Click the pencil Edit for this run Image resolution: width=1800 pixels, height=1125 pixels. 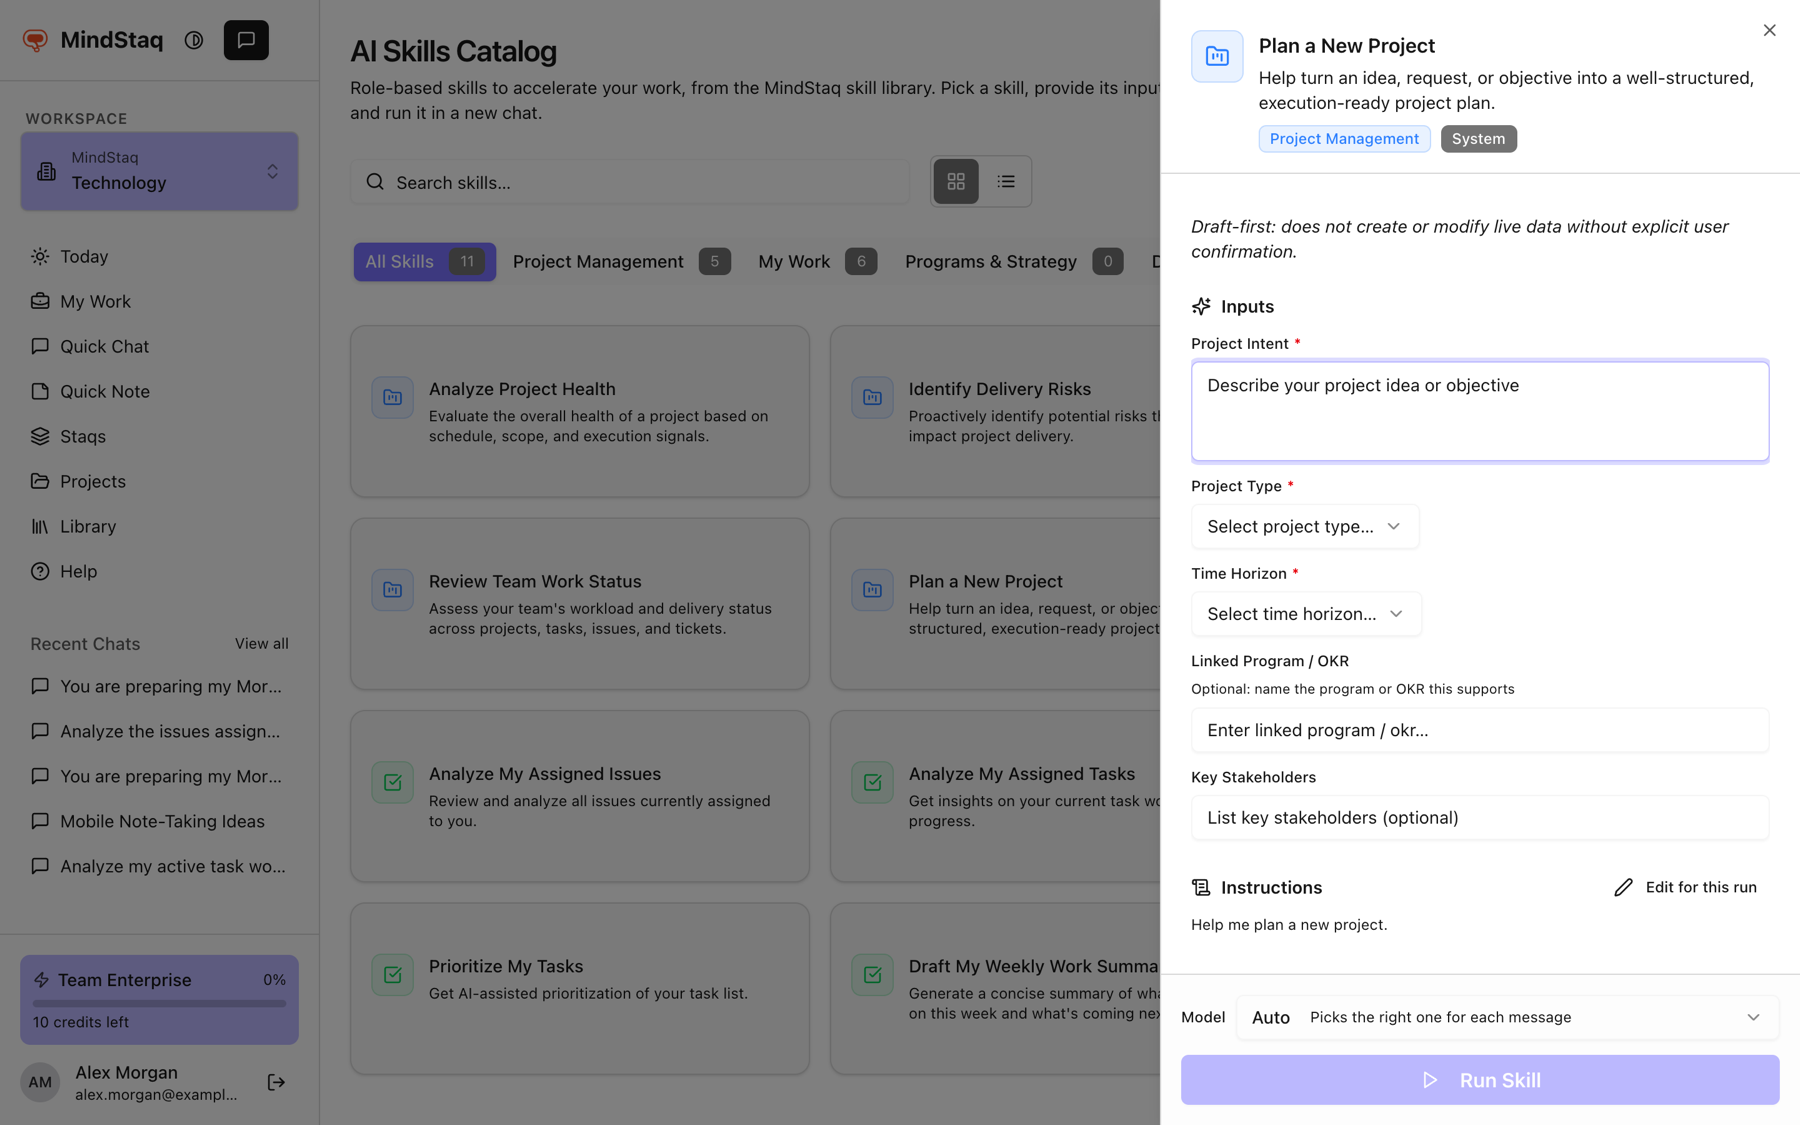1685,888
